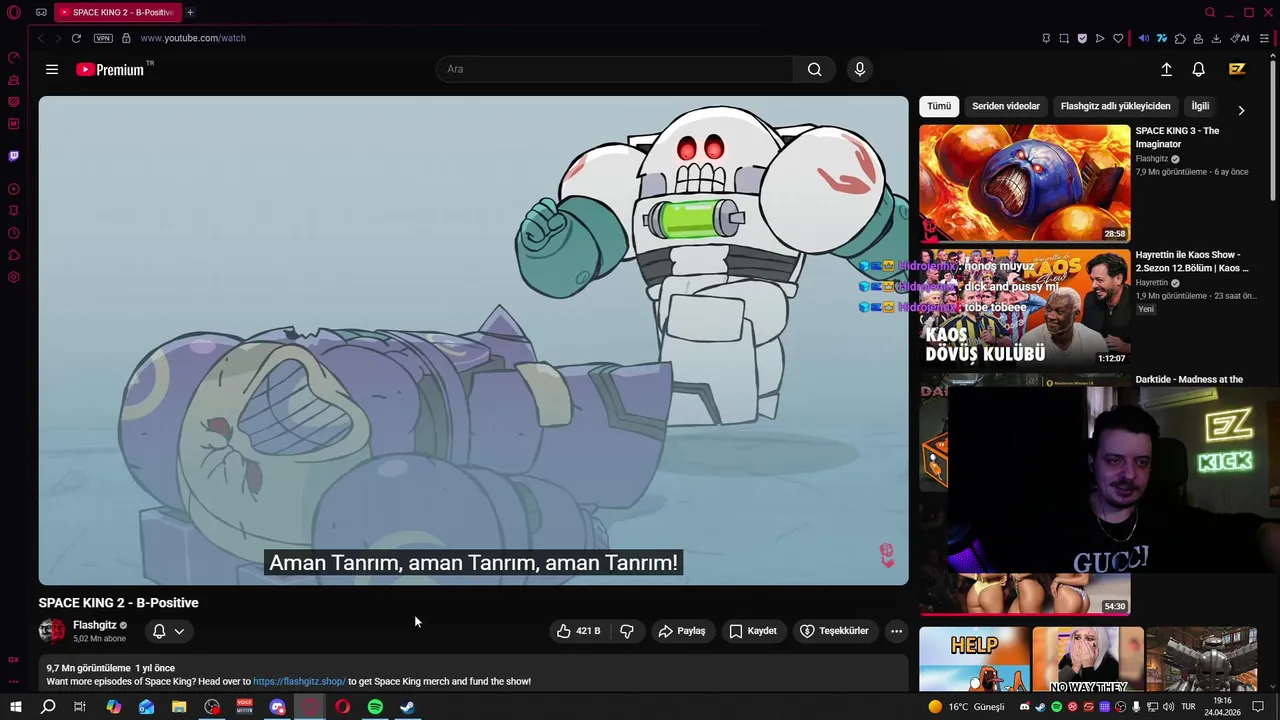1280x720 pixels.
Task: Open the 16°C Güneşli weather widget
Action: (965, 707)
